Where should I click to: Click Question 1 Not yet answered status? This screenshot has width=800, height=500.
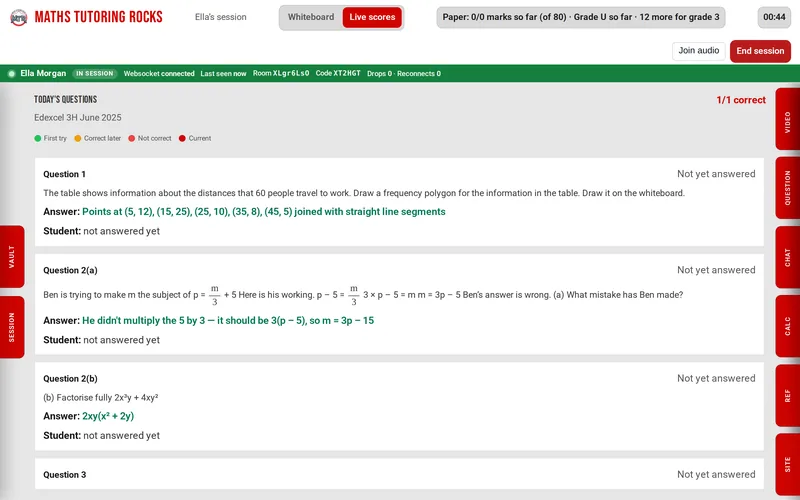(716, 174)
